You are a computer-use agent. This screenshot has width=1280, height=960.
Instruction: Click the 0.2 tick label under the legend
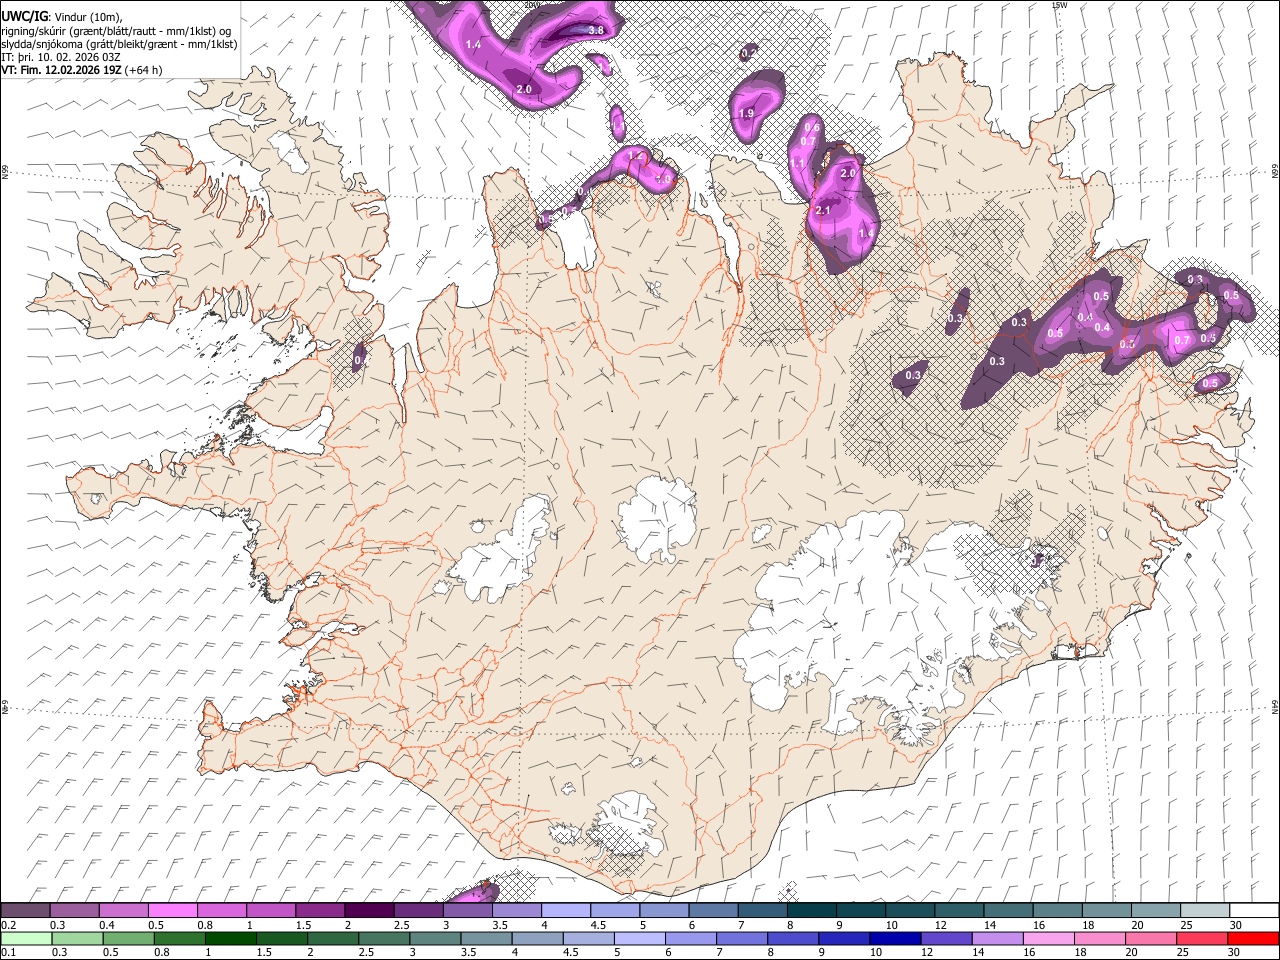click(x=9, y=925)
